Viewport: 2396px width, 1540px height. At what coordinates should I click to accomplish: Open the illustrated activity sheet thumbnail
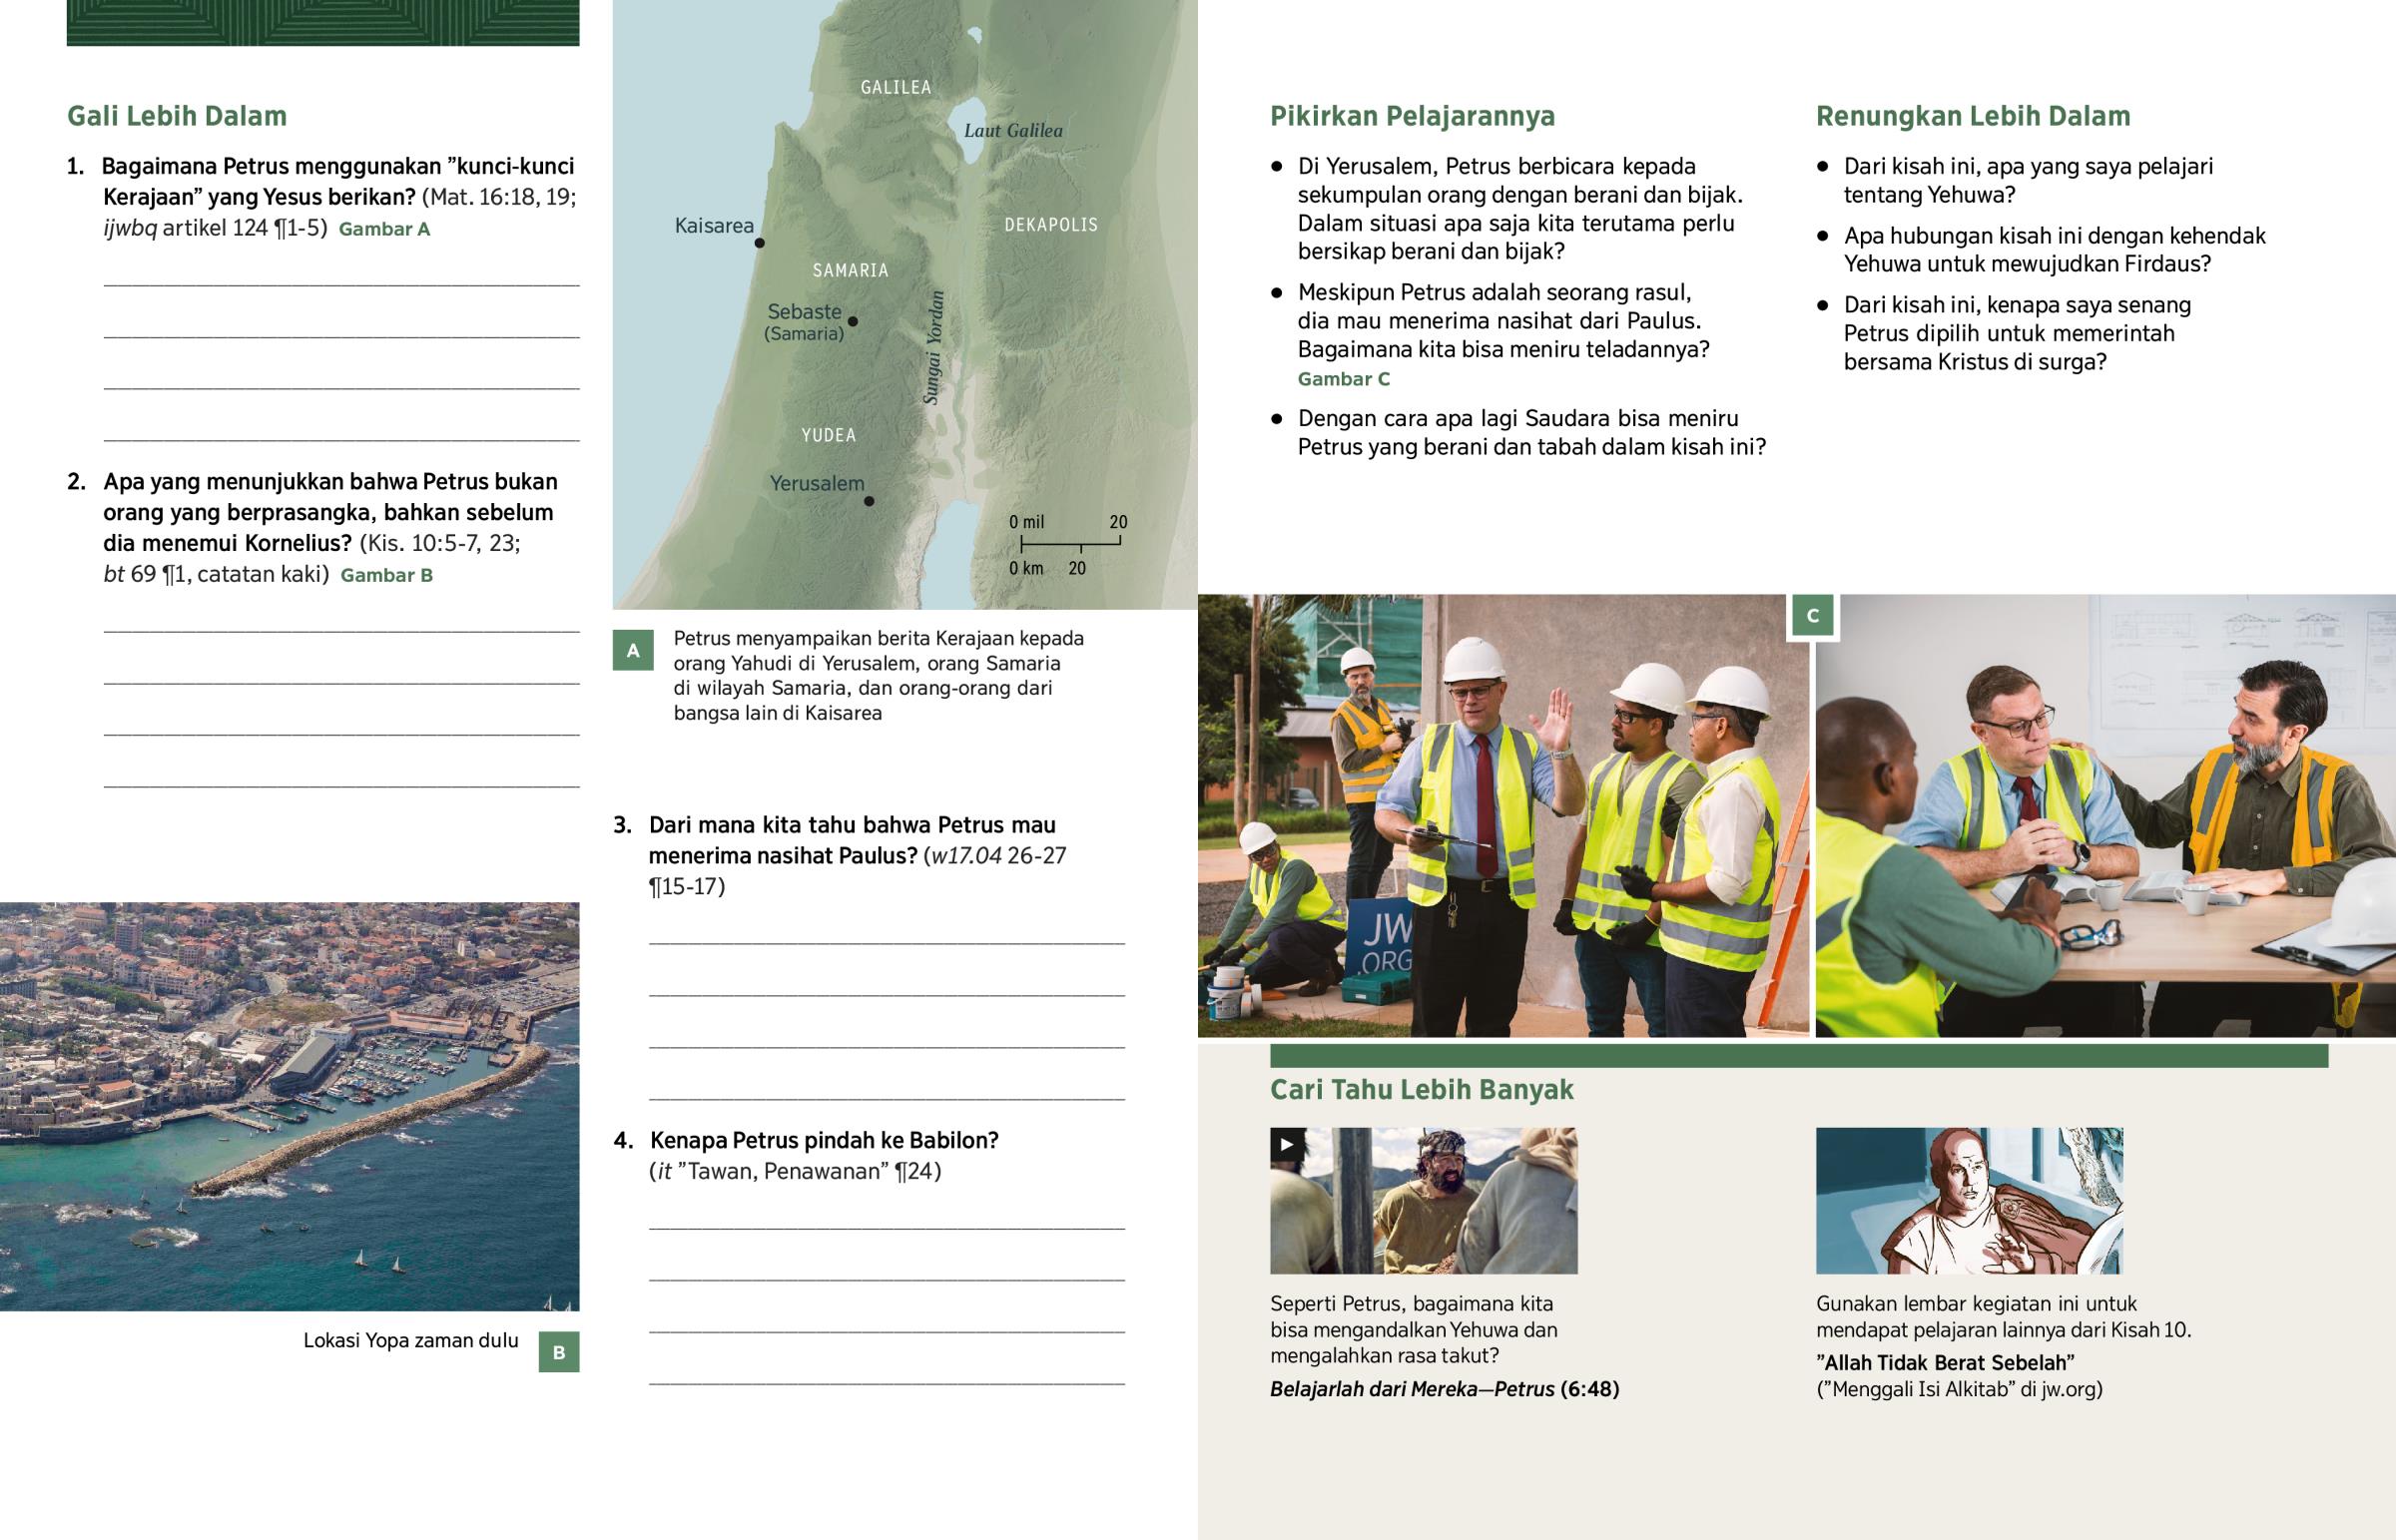coord(1968,1200)
